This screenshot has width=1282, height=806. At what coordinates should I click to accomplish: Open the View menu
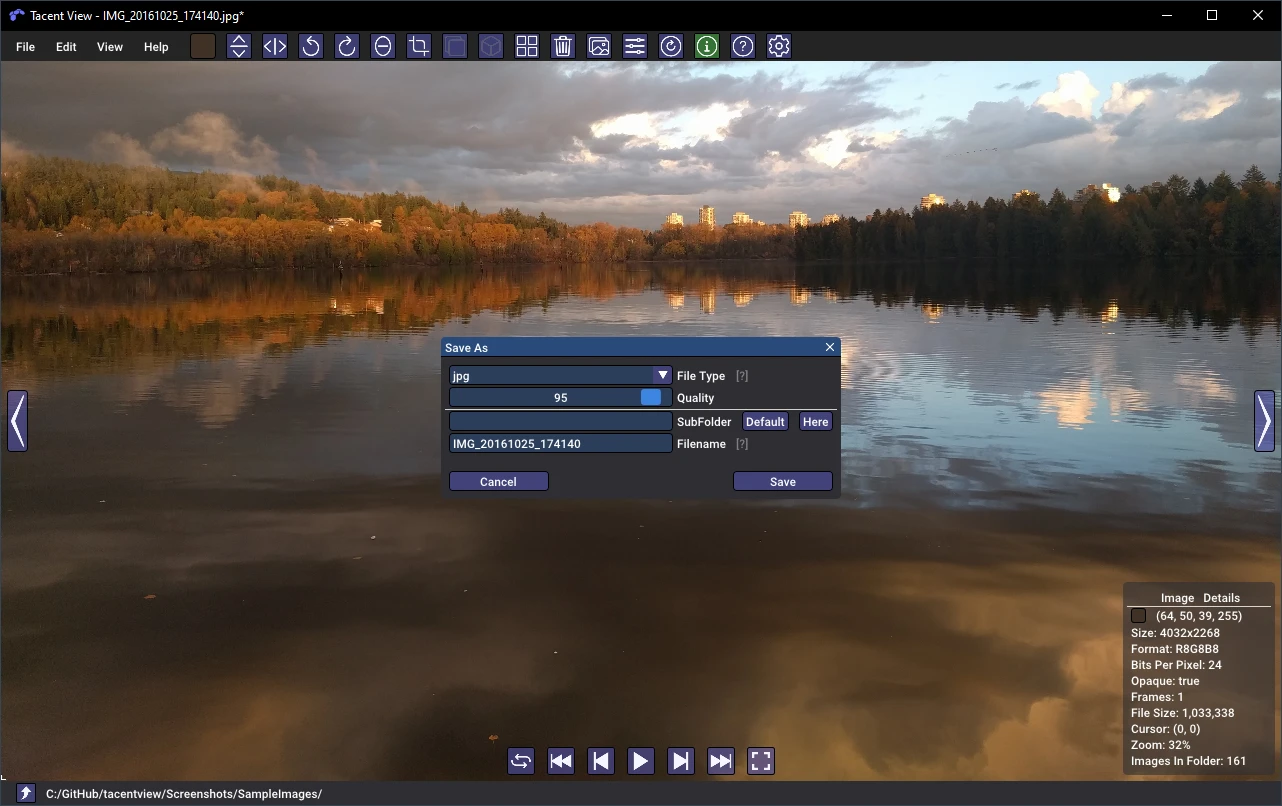[x=110, y=47]
